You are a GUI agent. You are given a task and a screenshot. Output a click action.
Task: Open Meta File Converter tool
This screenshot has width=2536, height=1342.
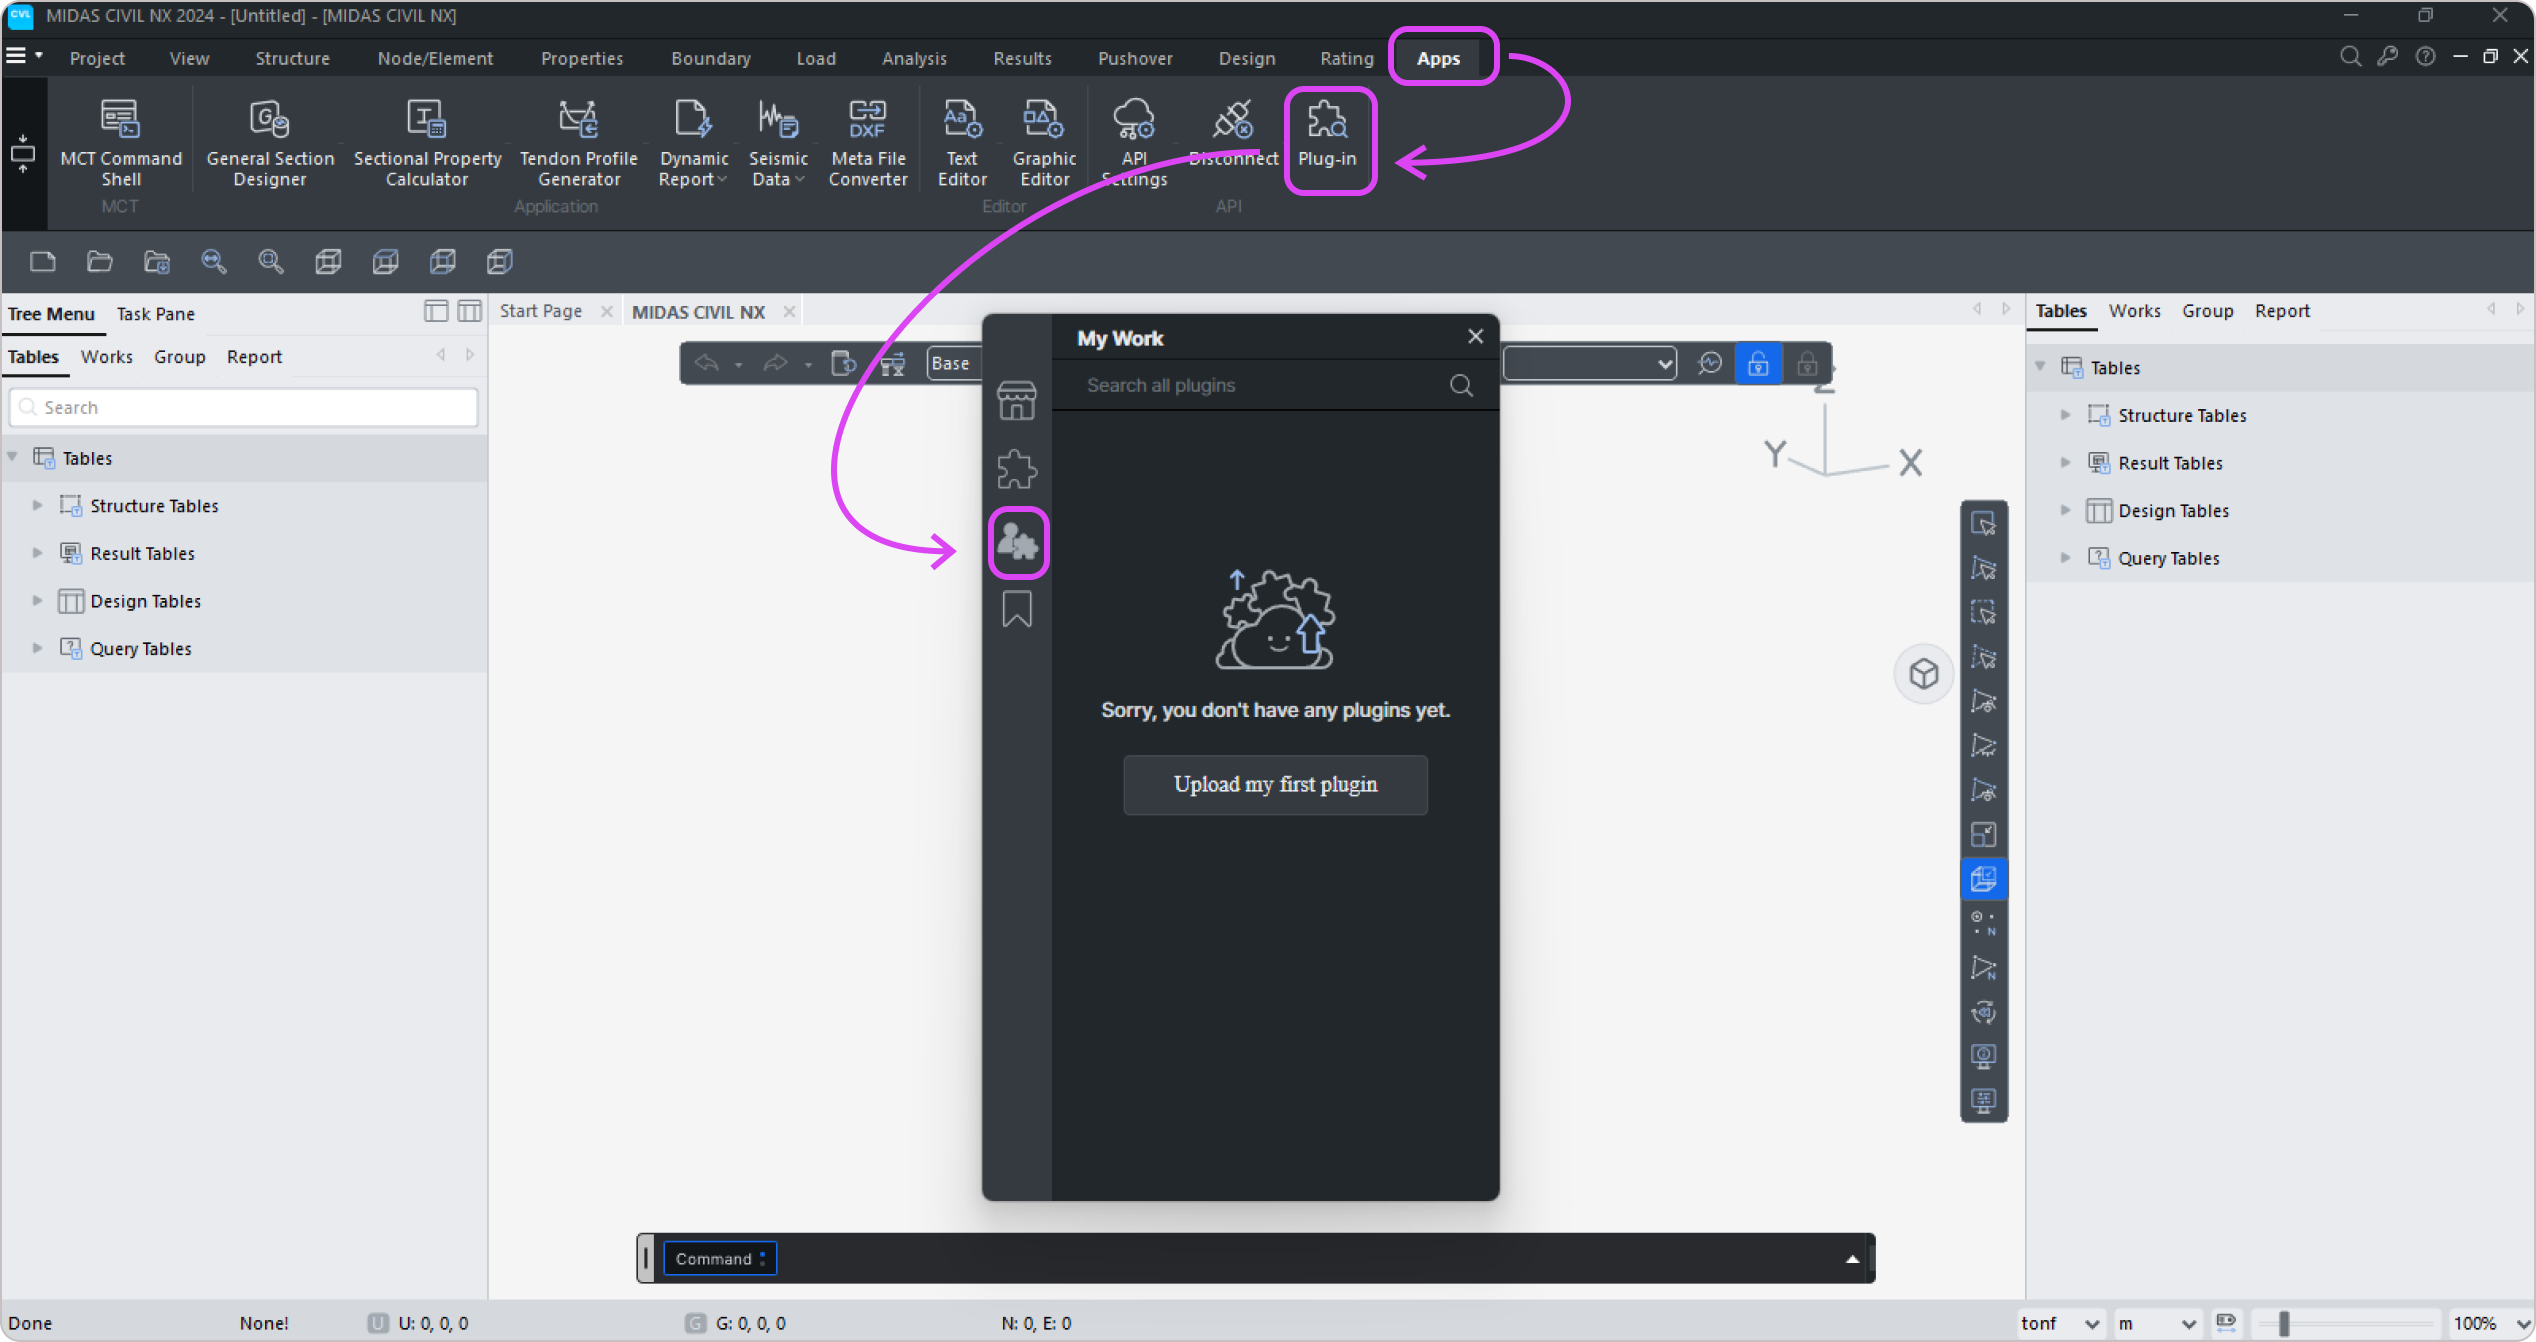868,143
